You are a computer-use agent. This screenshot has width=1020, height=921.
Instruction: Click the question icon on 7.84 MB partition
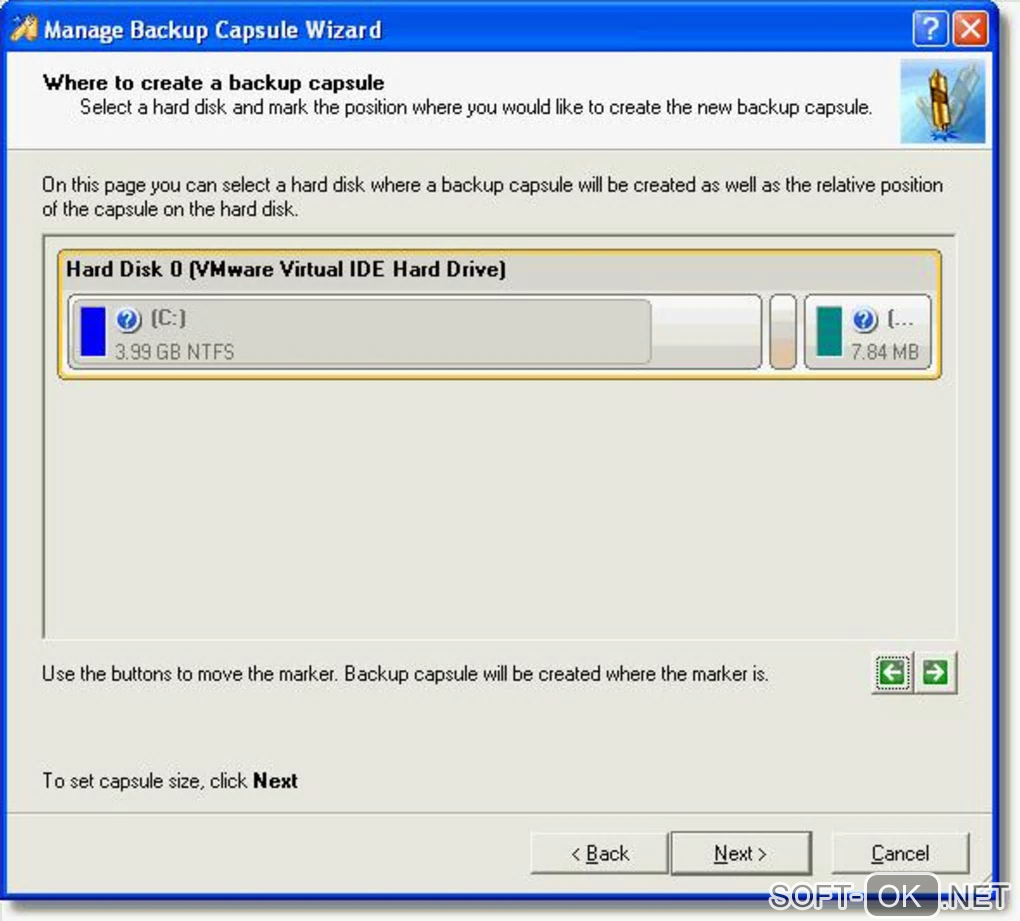coord(865,319)
